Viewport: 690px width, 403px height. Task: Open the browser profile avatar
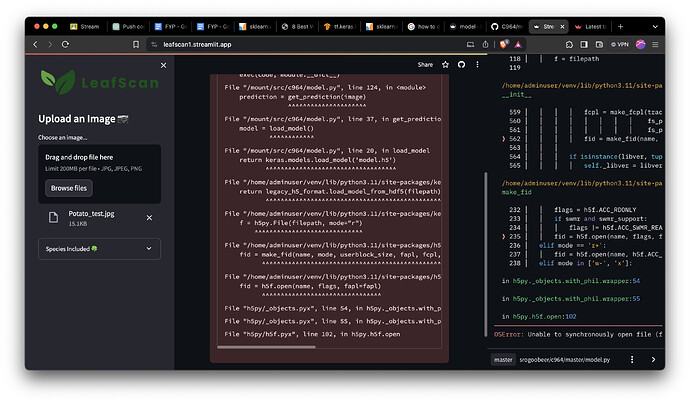[x=641, y=44]
